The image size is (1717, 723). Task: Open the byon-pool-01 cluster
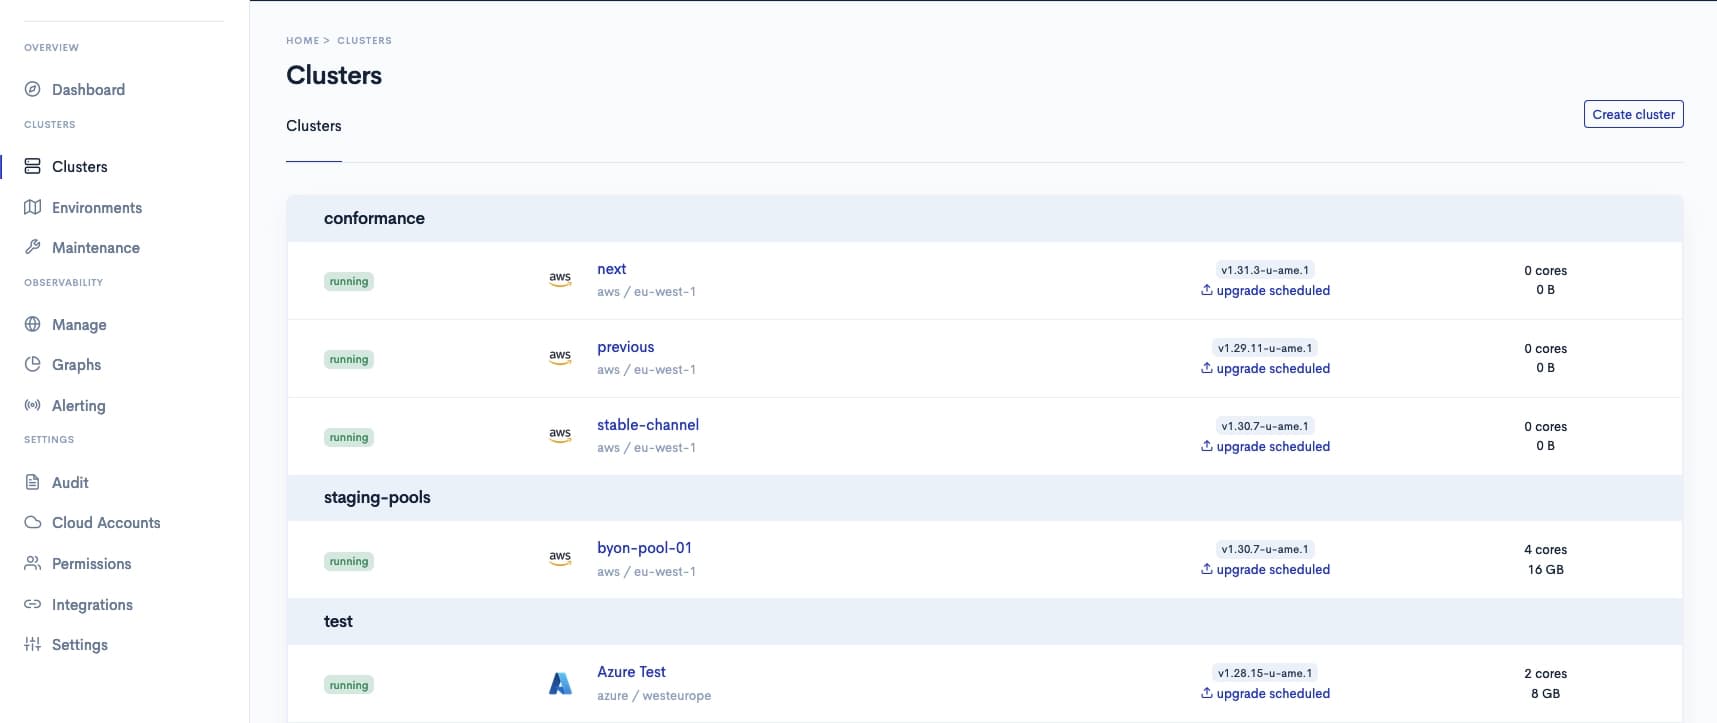(x=644, y=548)
